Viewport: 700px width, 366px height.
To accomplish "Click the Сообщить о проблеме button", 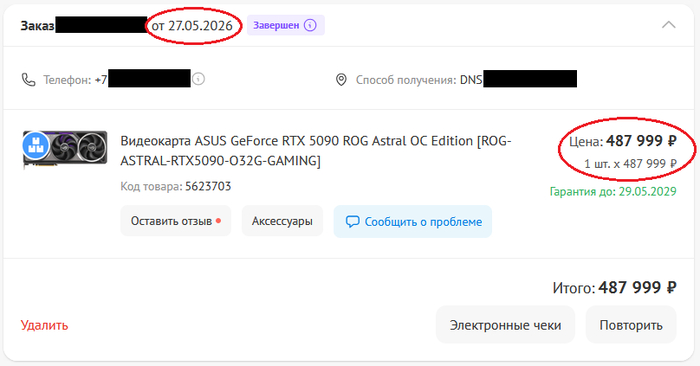I will tap(413, 221).
